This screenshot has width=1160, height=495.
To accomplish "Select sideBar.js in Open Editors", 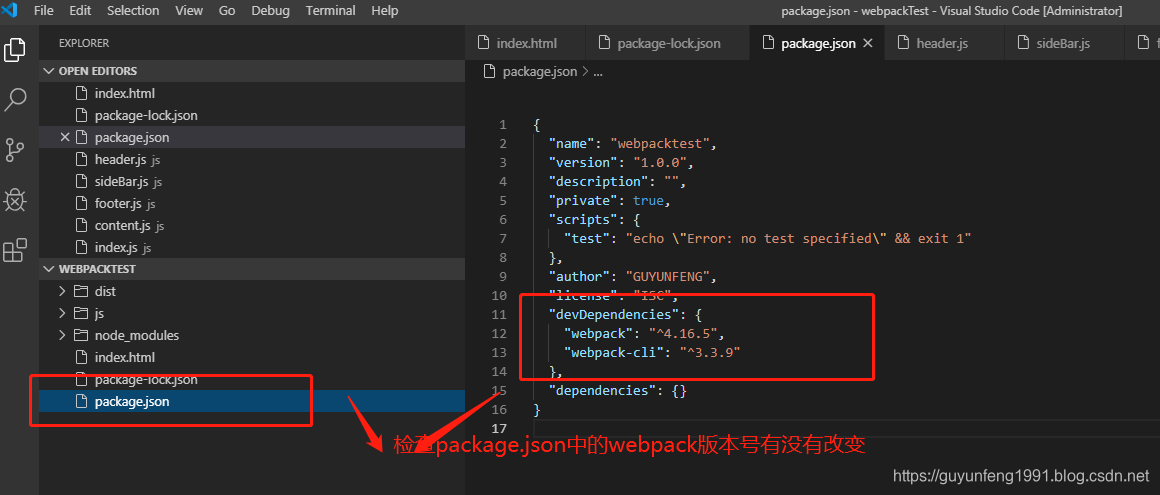I will coord(252,181).
